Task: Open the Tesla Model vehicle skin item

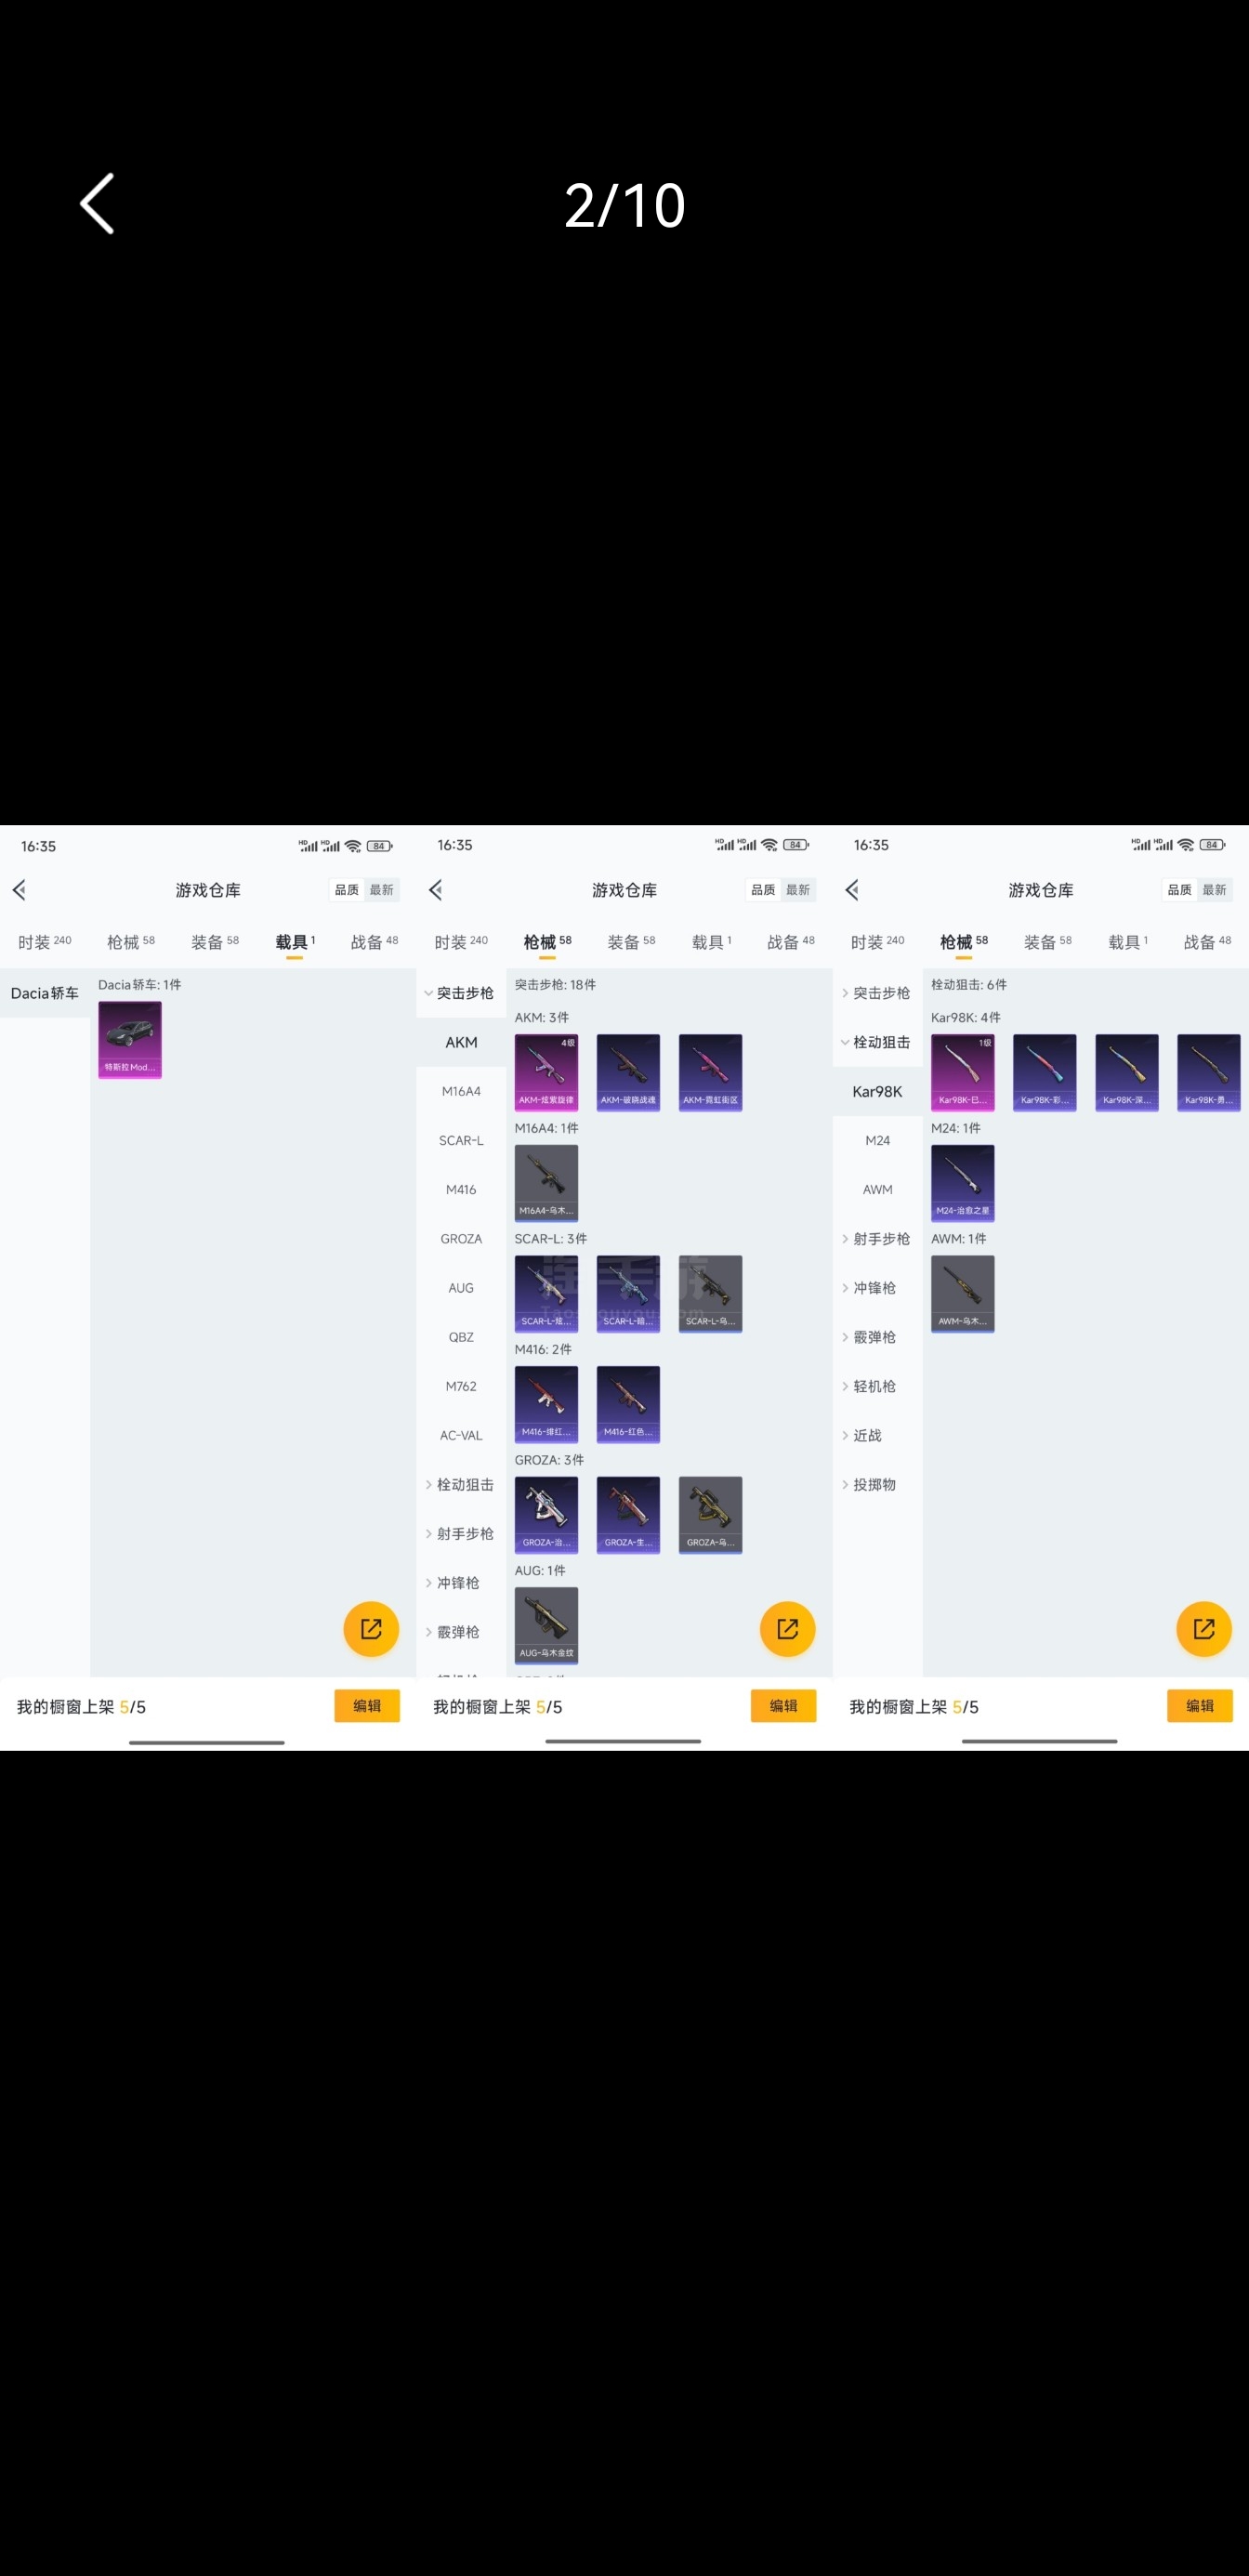Action: [x=130, y=1039]
